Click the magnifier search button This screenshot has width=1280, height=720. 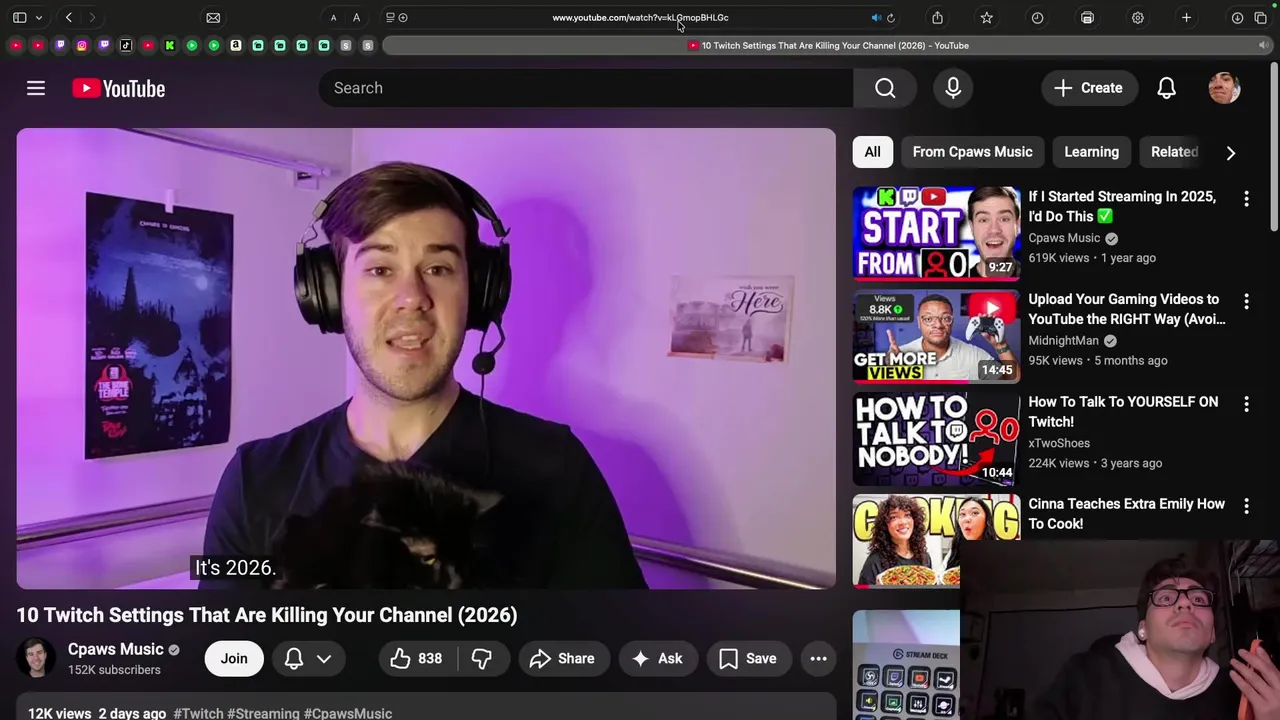pyautogui.click(x=885, y=88)
